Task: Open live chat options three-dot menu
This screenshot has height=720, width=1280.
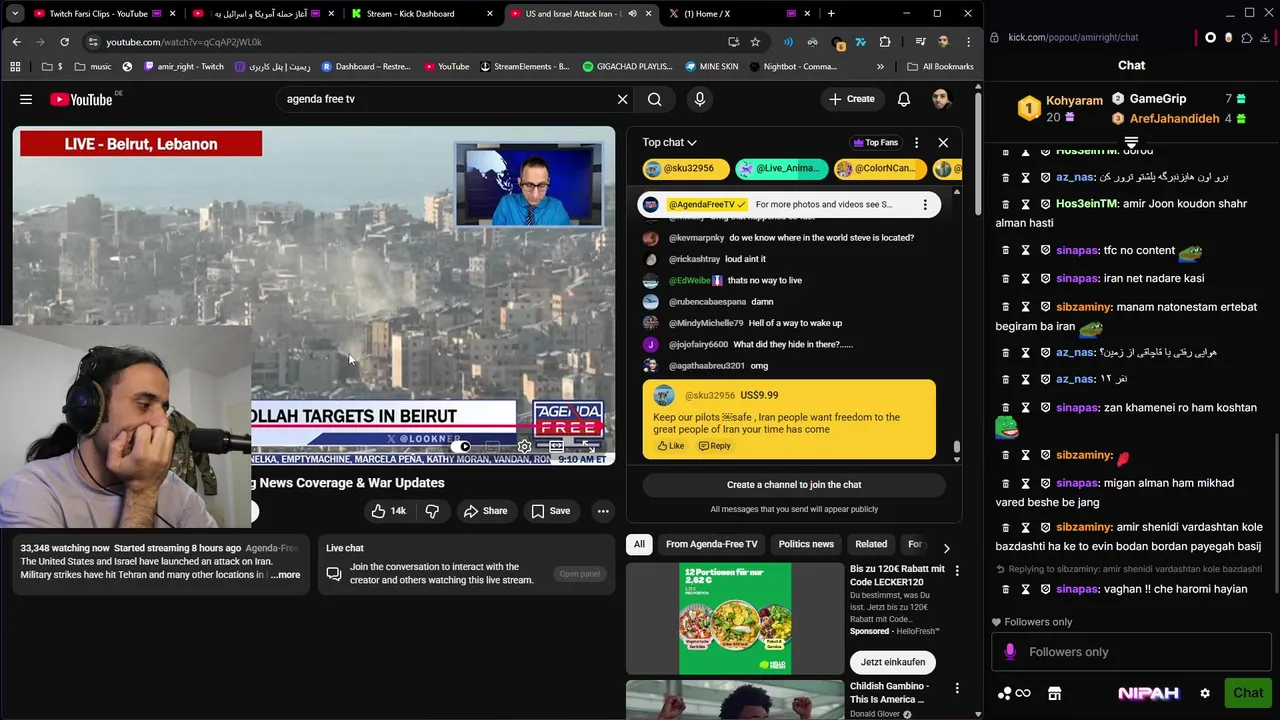Action: pos(916,143)
